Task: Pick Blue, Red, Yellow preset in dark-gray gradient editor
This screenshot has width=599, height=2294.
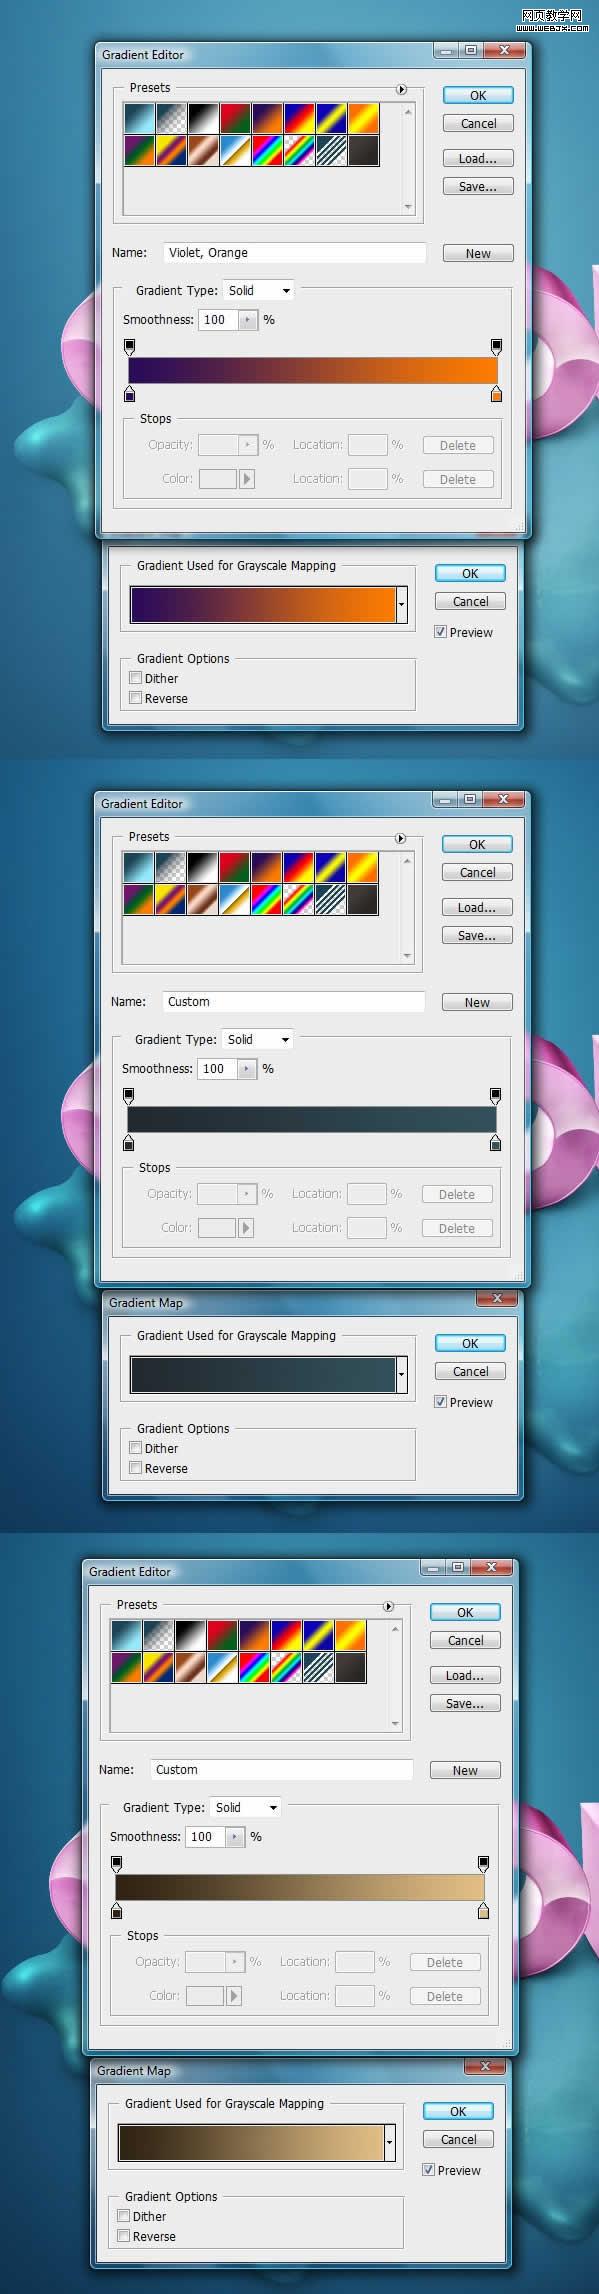Action: (298, 867)
